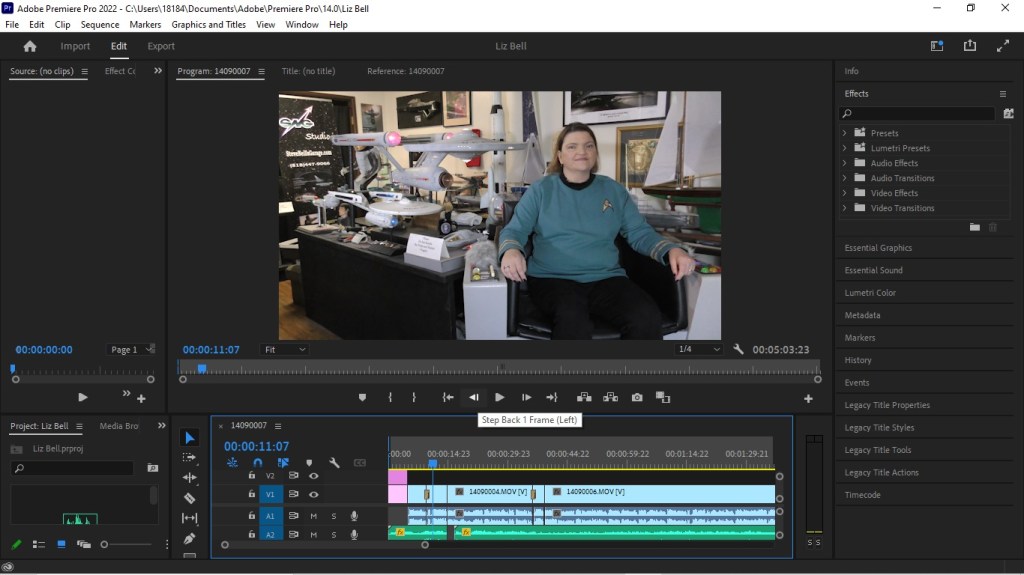Mute the A1 audio track
The width and height of the screenshot is (1024, 575).
click(x=314, y=516)
